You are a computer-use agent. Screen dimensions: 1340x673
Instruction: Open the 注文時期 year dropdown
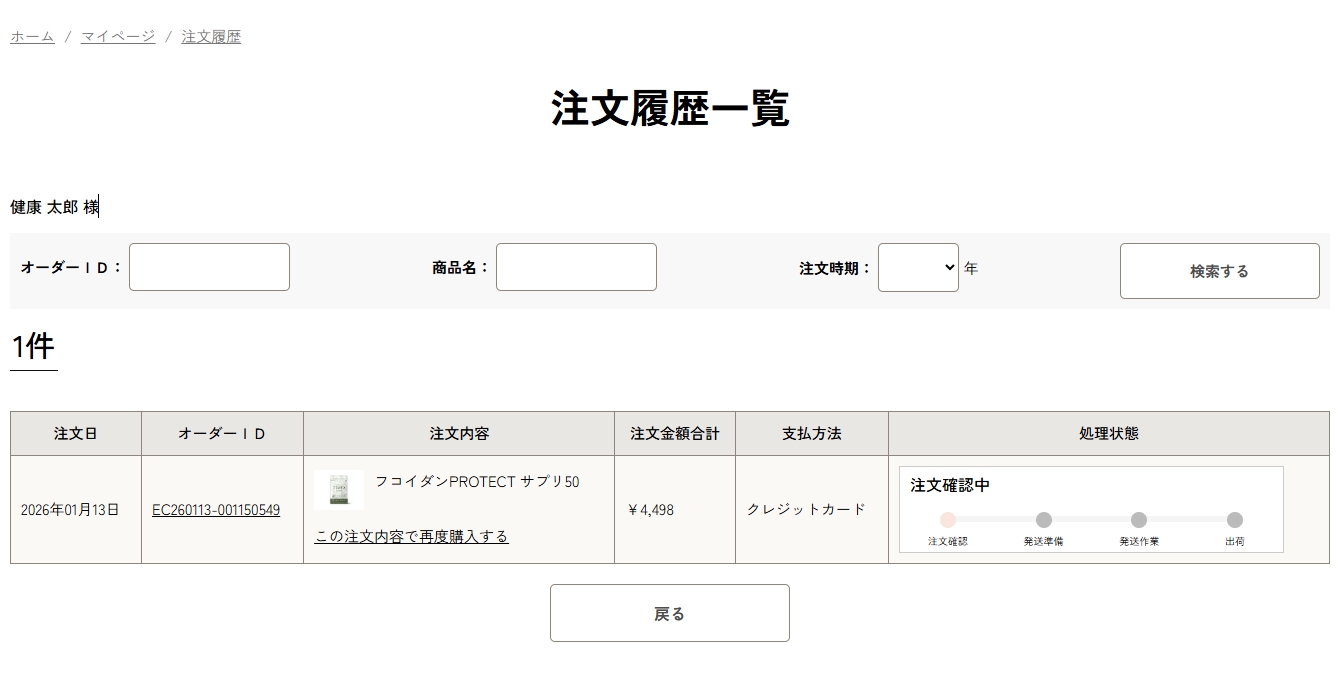[x=918, y=267]
